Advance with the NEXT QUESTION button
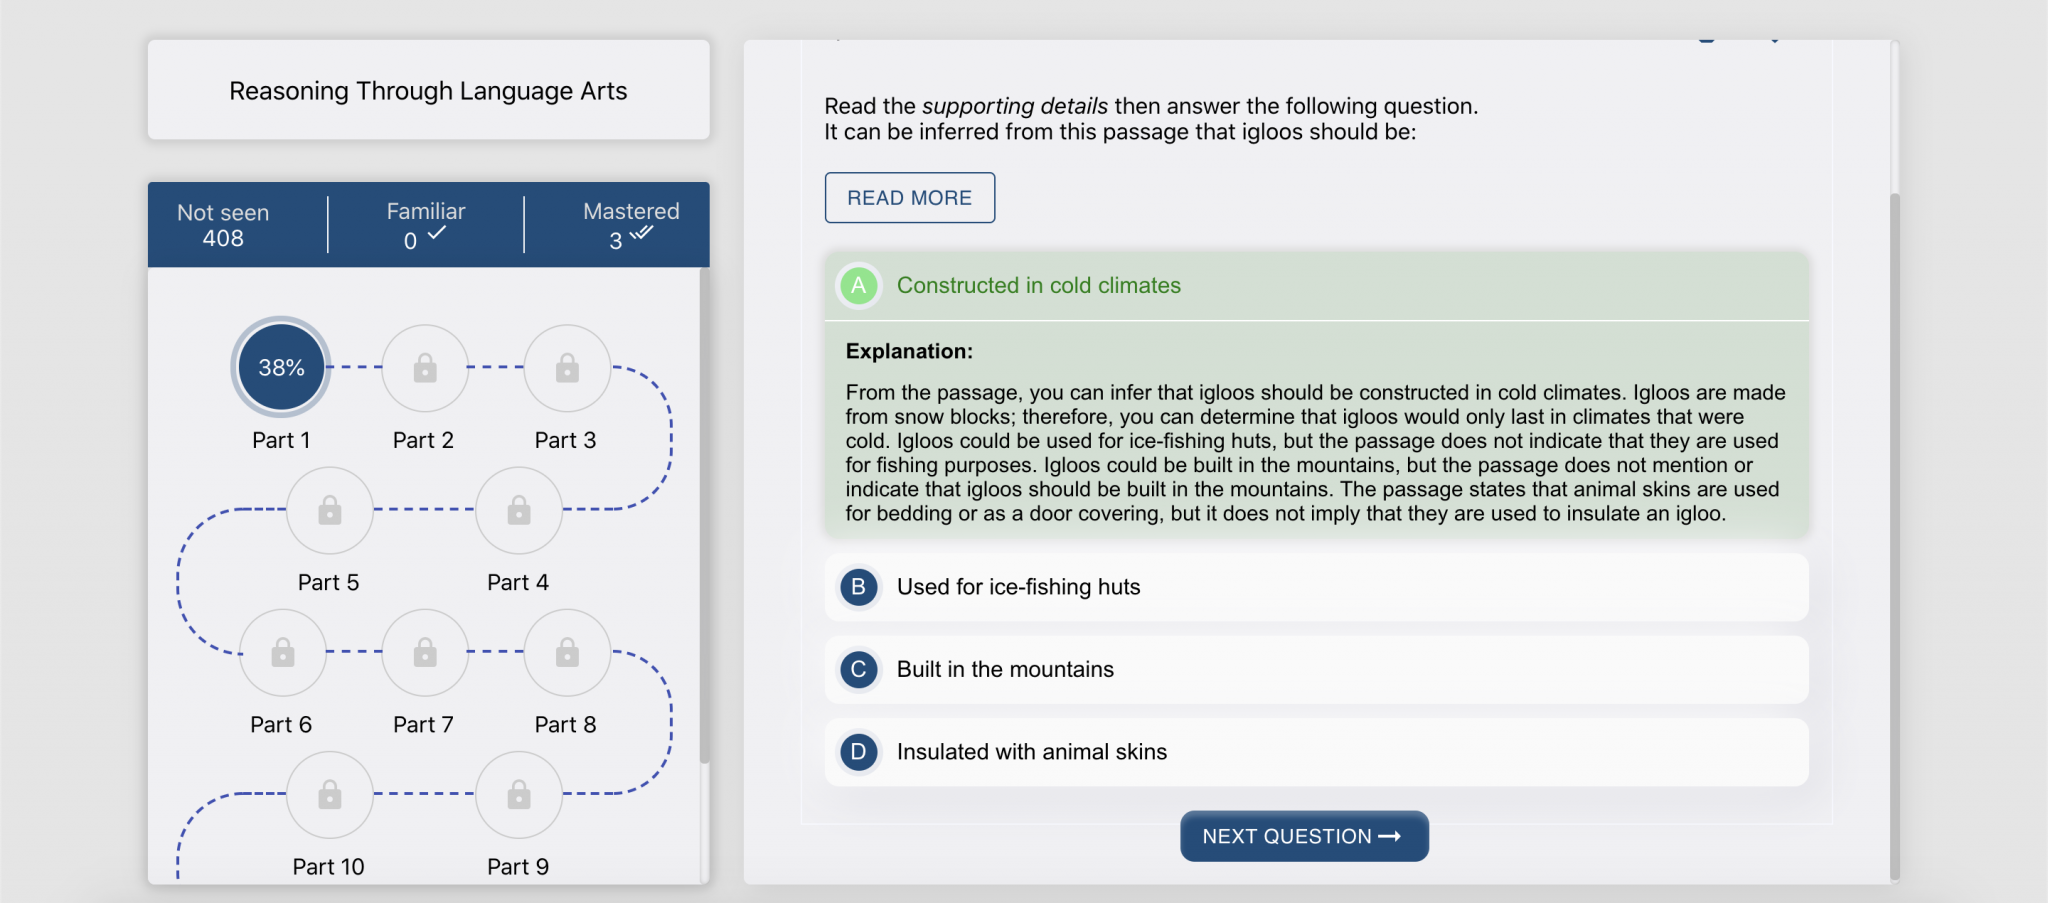The width and height of the screenshot is (2048, 903). click(1303, 836)
